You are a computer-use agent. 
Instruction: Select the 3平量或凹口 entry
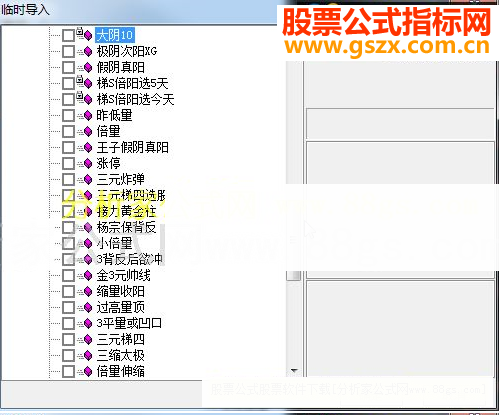pyautogui.click(x=129, y=323)
